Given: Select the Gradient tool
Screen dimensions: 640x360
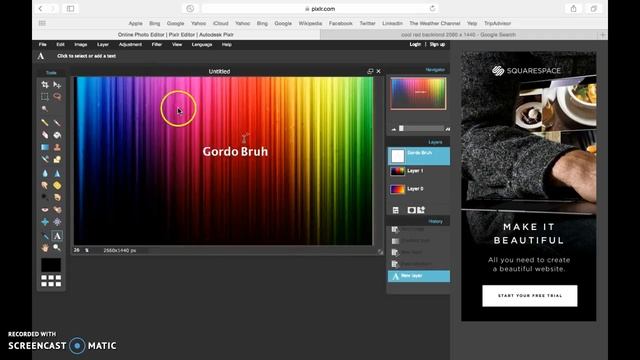Looking at the screenshot, I should pos(45,147).
